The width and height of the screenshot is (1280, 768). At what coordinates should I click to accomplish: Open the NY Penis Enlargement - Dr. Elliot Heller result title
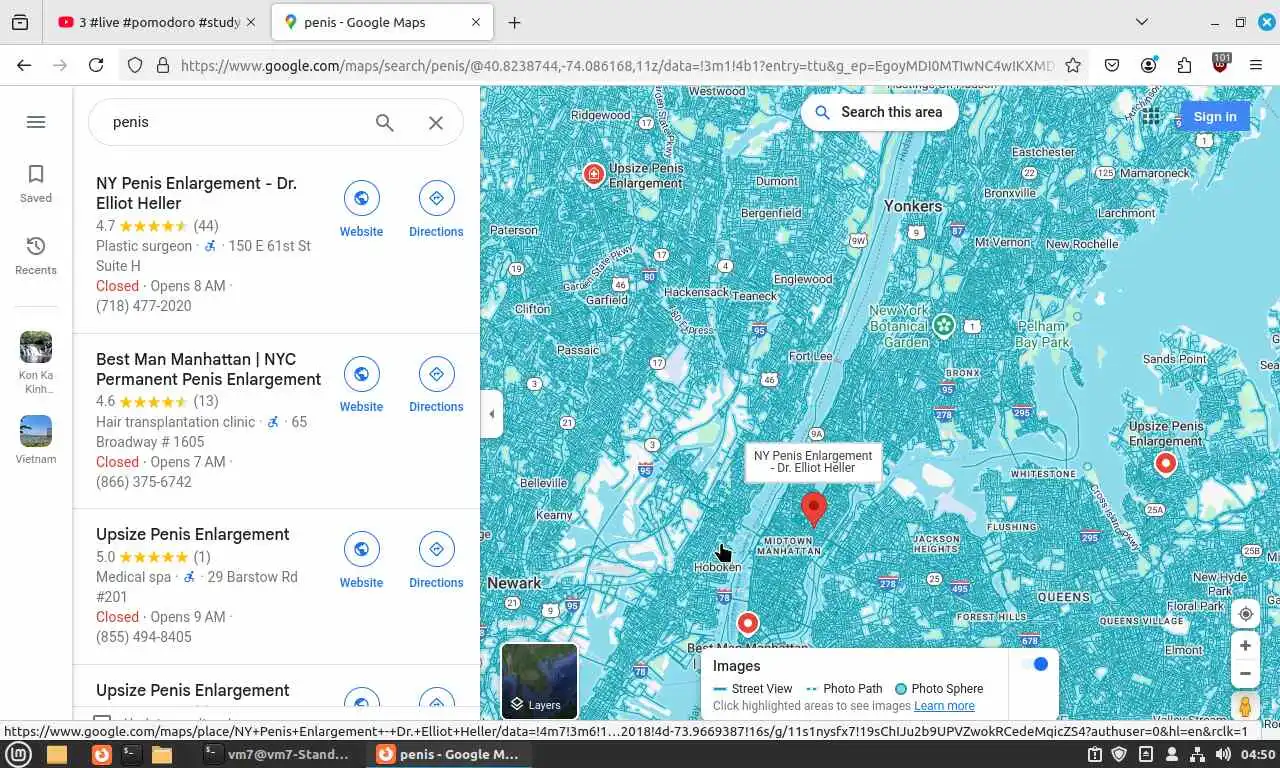point(196,193)
